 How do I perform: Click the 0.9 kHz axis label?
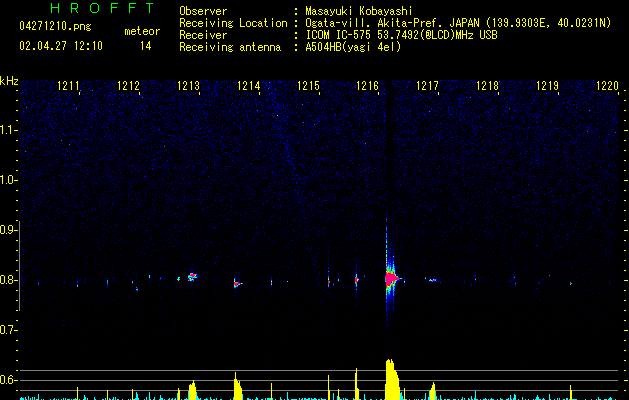(8, 230)
